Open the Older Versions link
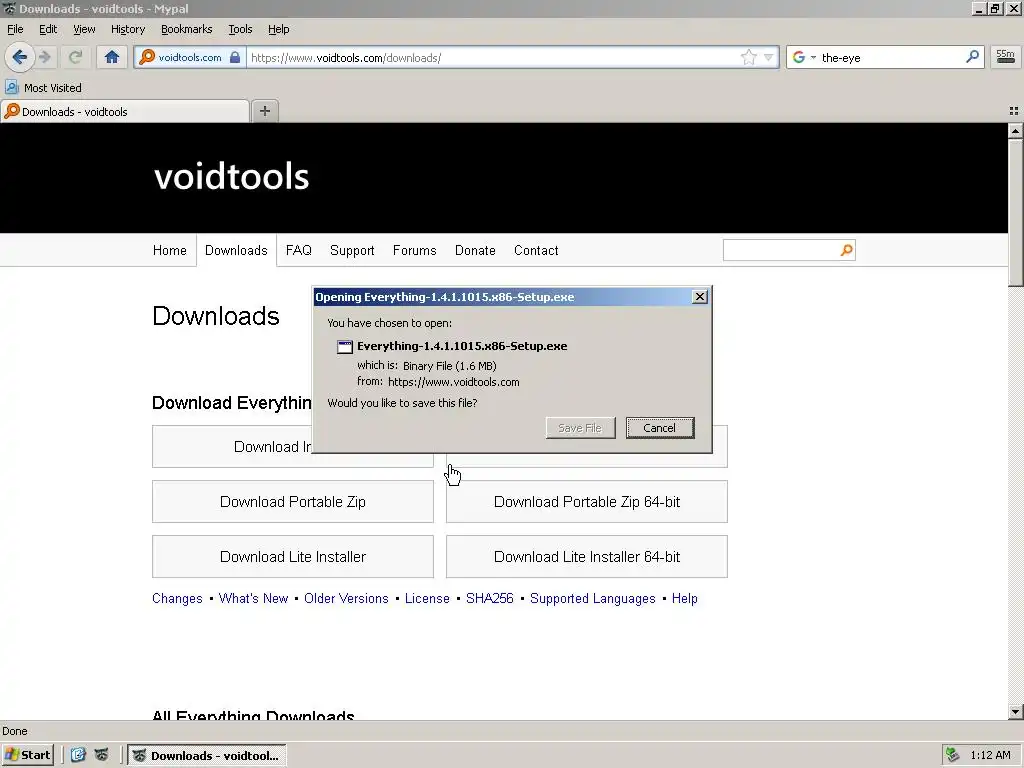 tap(346, 598)
